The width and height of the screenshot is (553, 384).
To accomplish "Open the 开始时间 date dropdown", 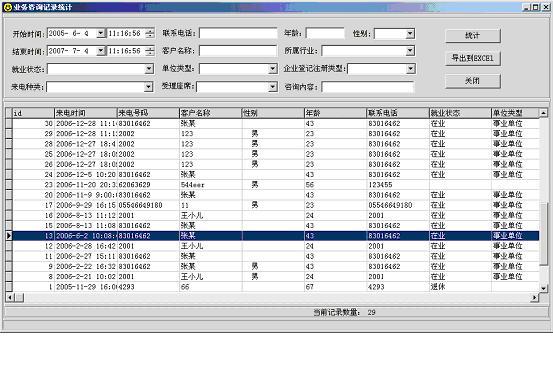I will point(101,33).
